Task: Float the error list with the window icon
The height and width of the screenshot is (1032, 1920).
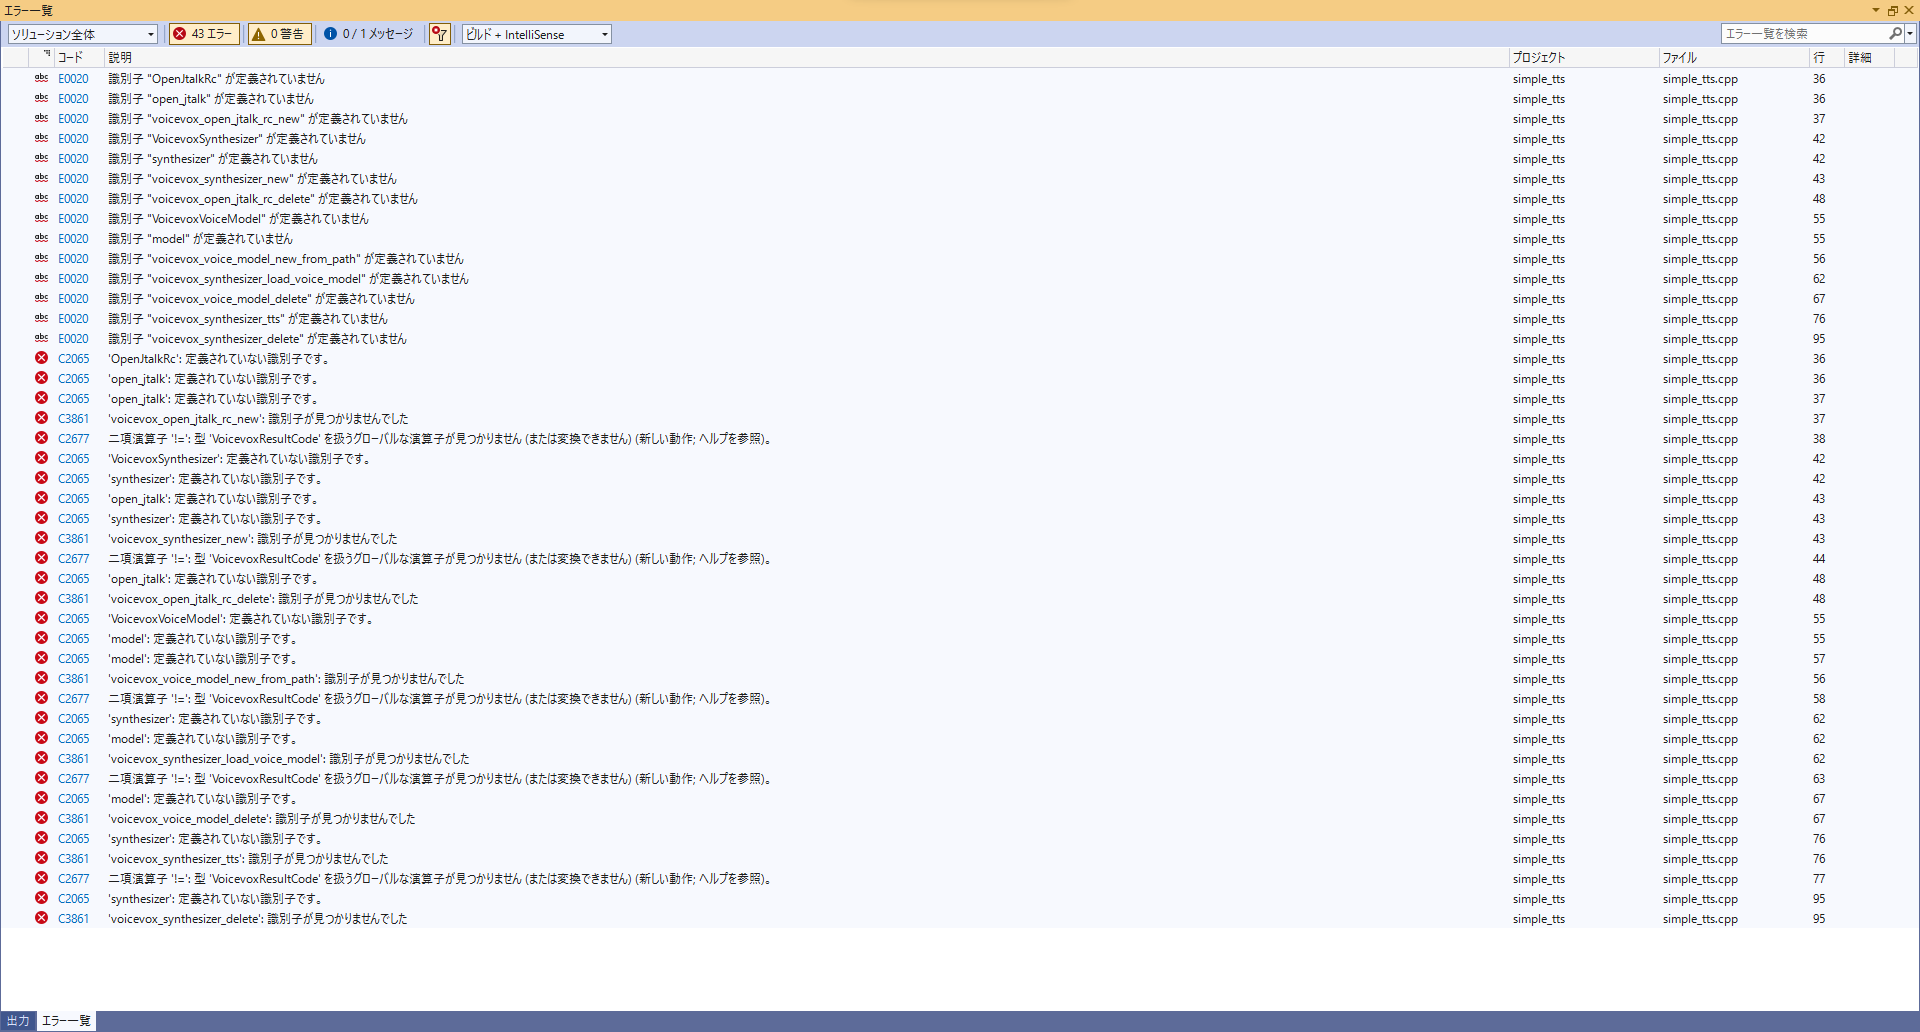Action: click(x=1892, y=10)
